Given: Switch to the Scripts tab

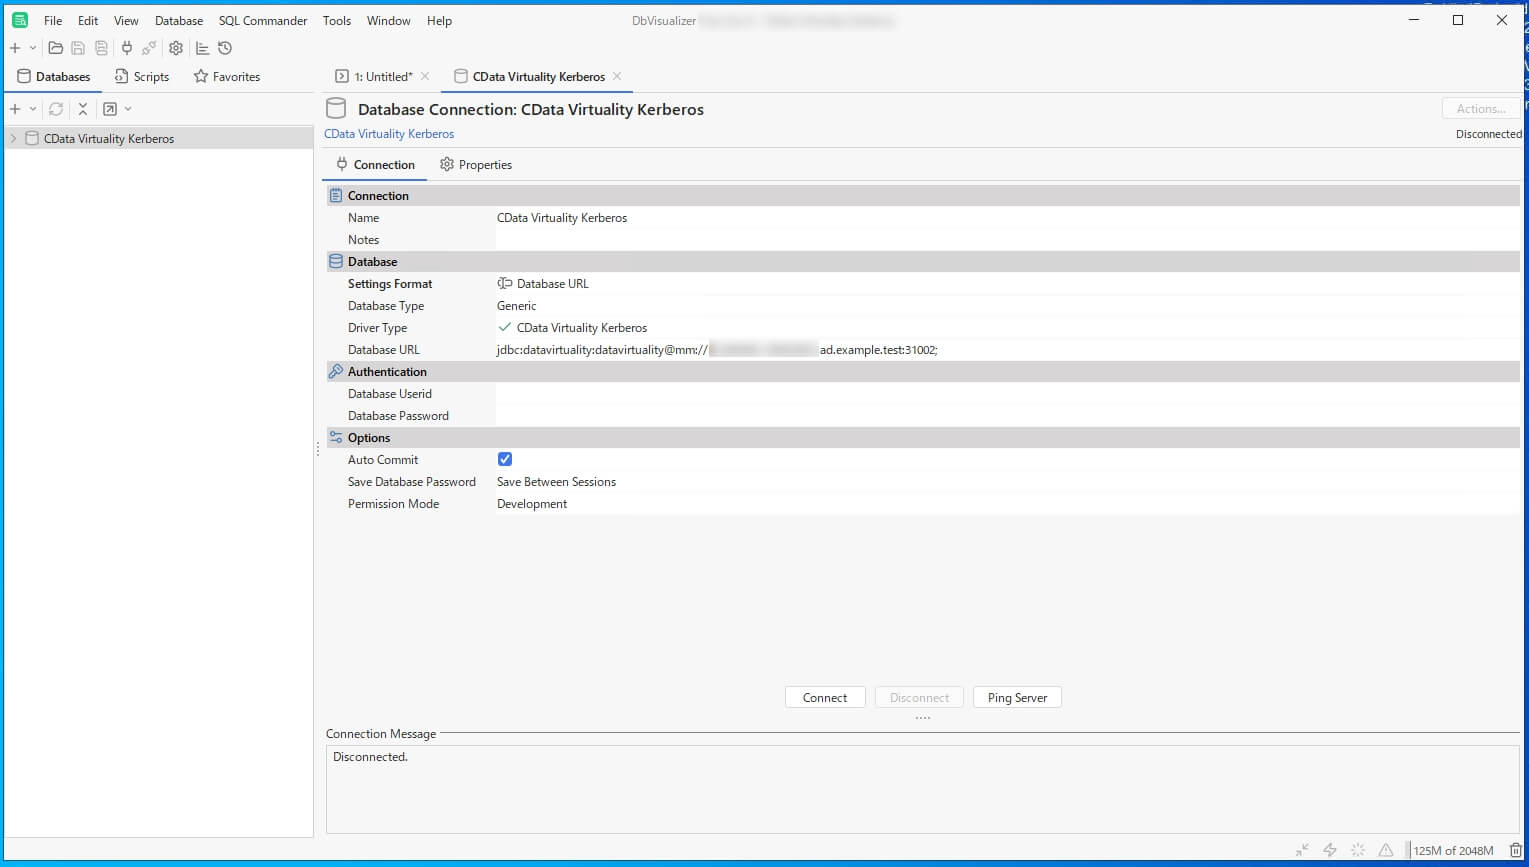Looking at the screenshot, I should tap(142, 77).
